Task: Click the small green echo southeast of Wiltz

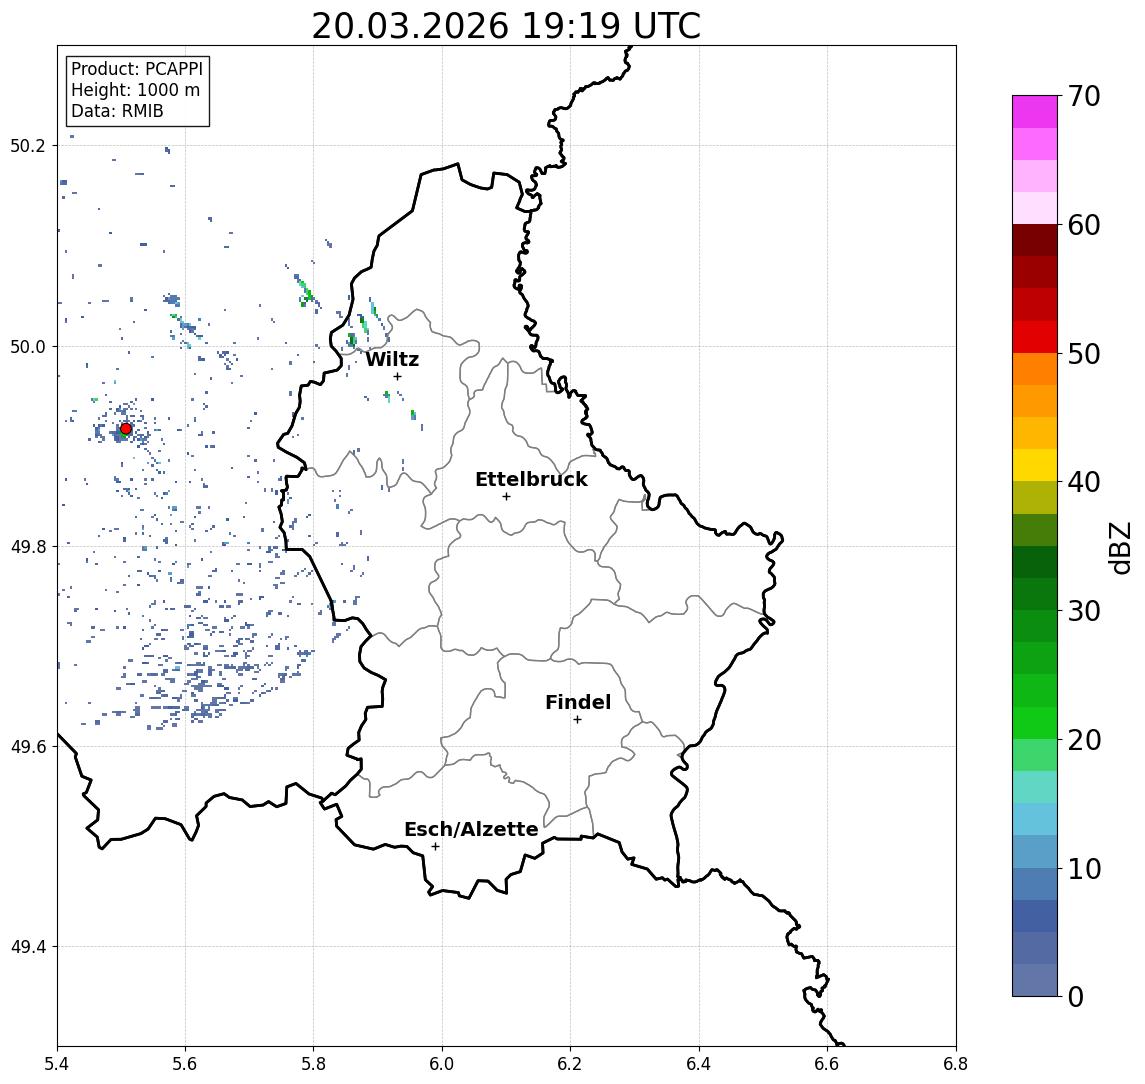Action: (x=413, y=414)
